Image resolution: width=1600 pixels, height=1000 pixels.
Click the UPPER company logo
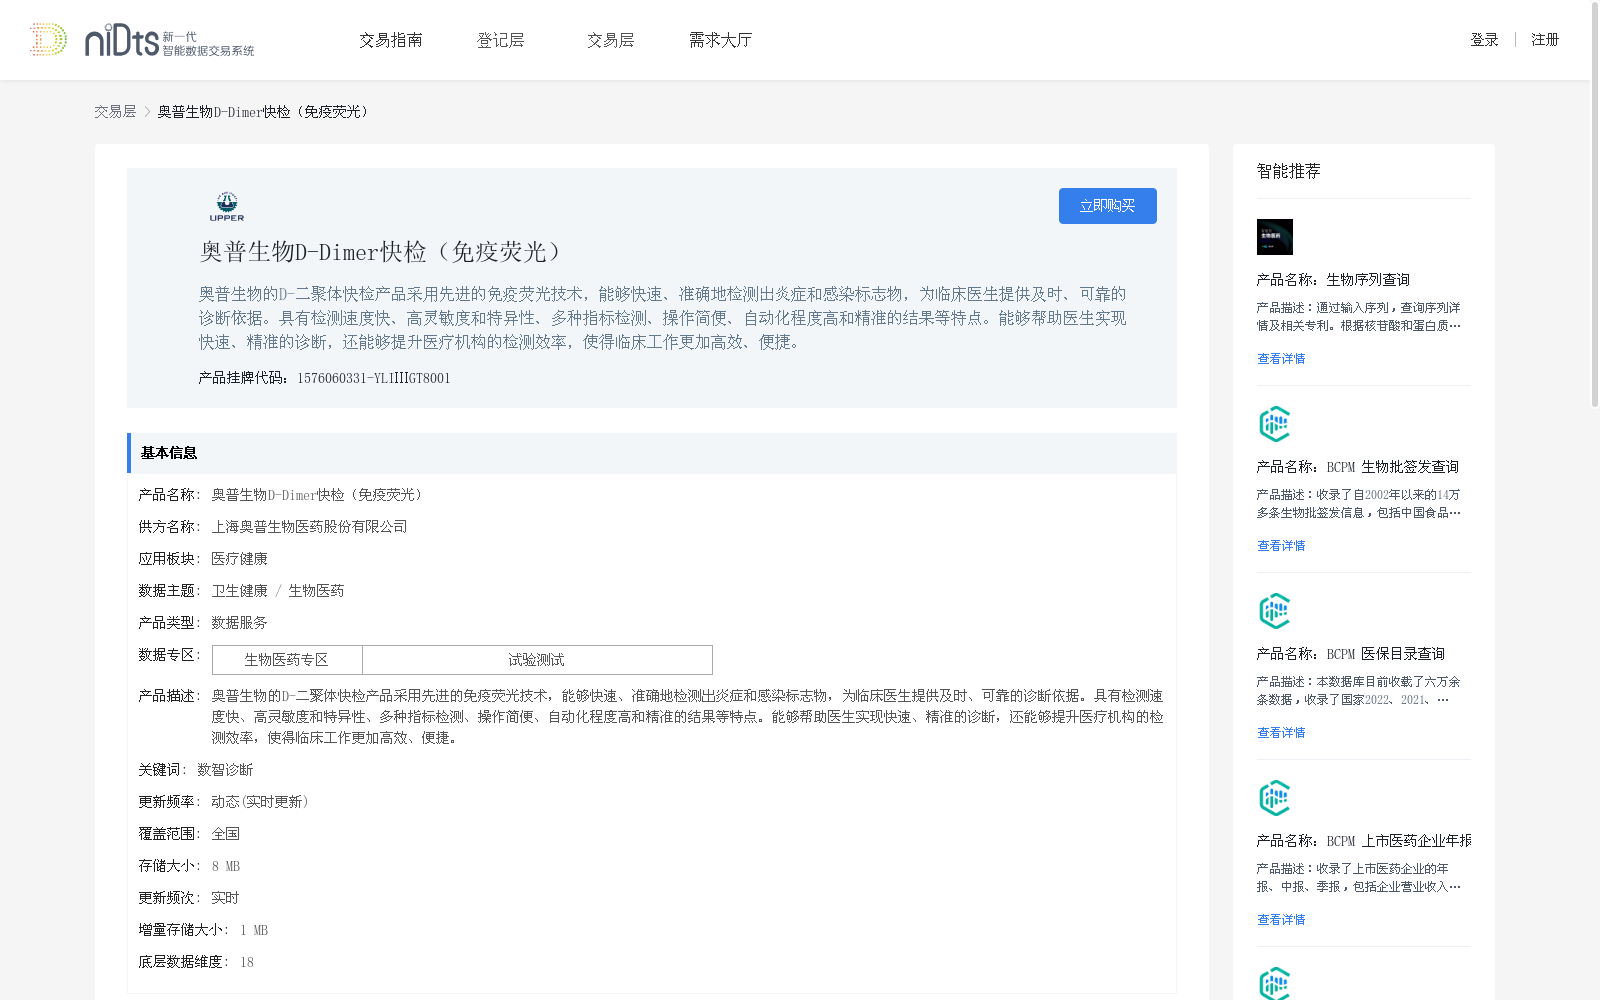pyautogui.click(x=227, y=206)
